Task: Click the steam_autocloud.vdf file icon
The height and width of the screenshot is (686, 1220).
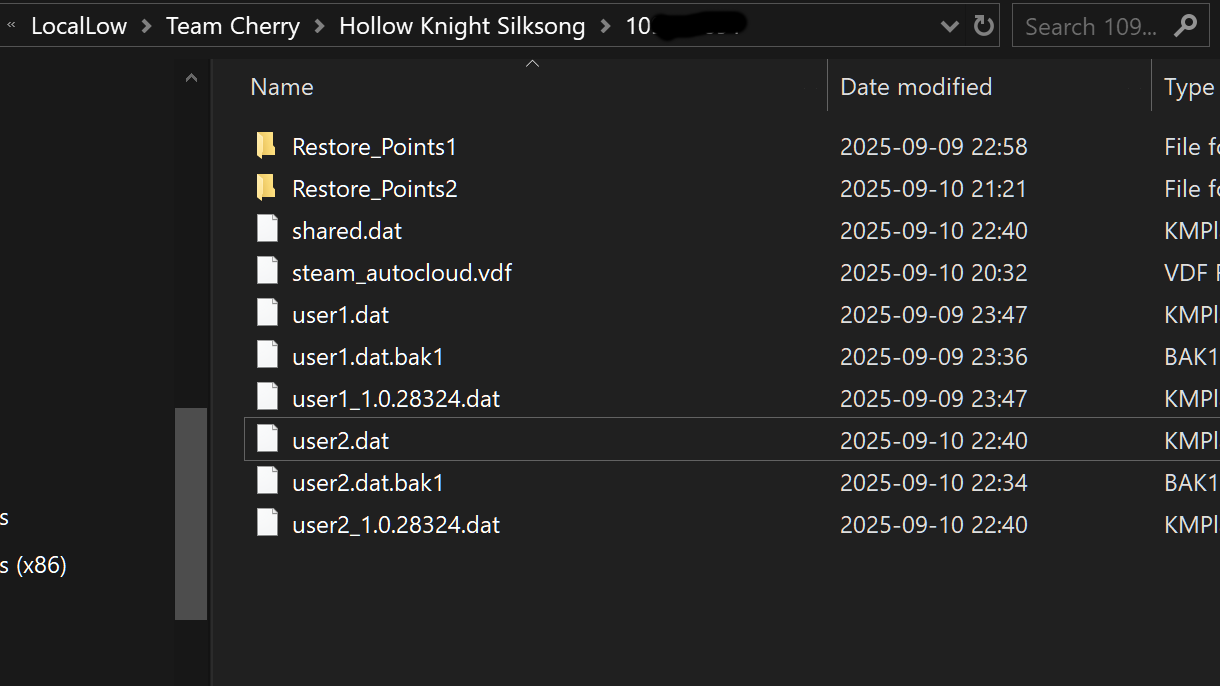Action: [x=267, y=272]
